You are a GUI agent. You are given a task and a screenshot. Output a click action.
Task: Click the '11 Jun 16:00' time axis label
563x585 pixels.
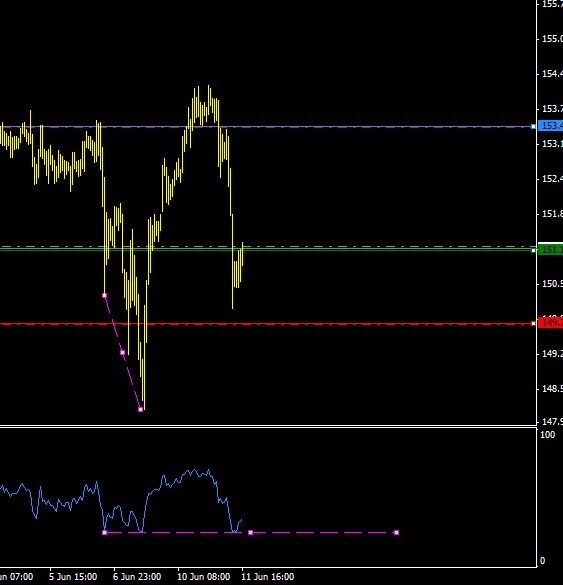(x=268, y=577)
